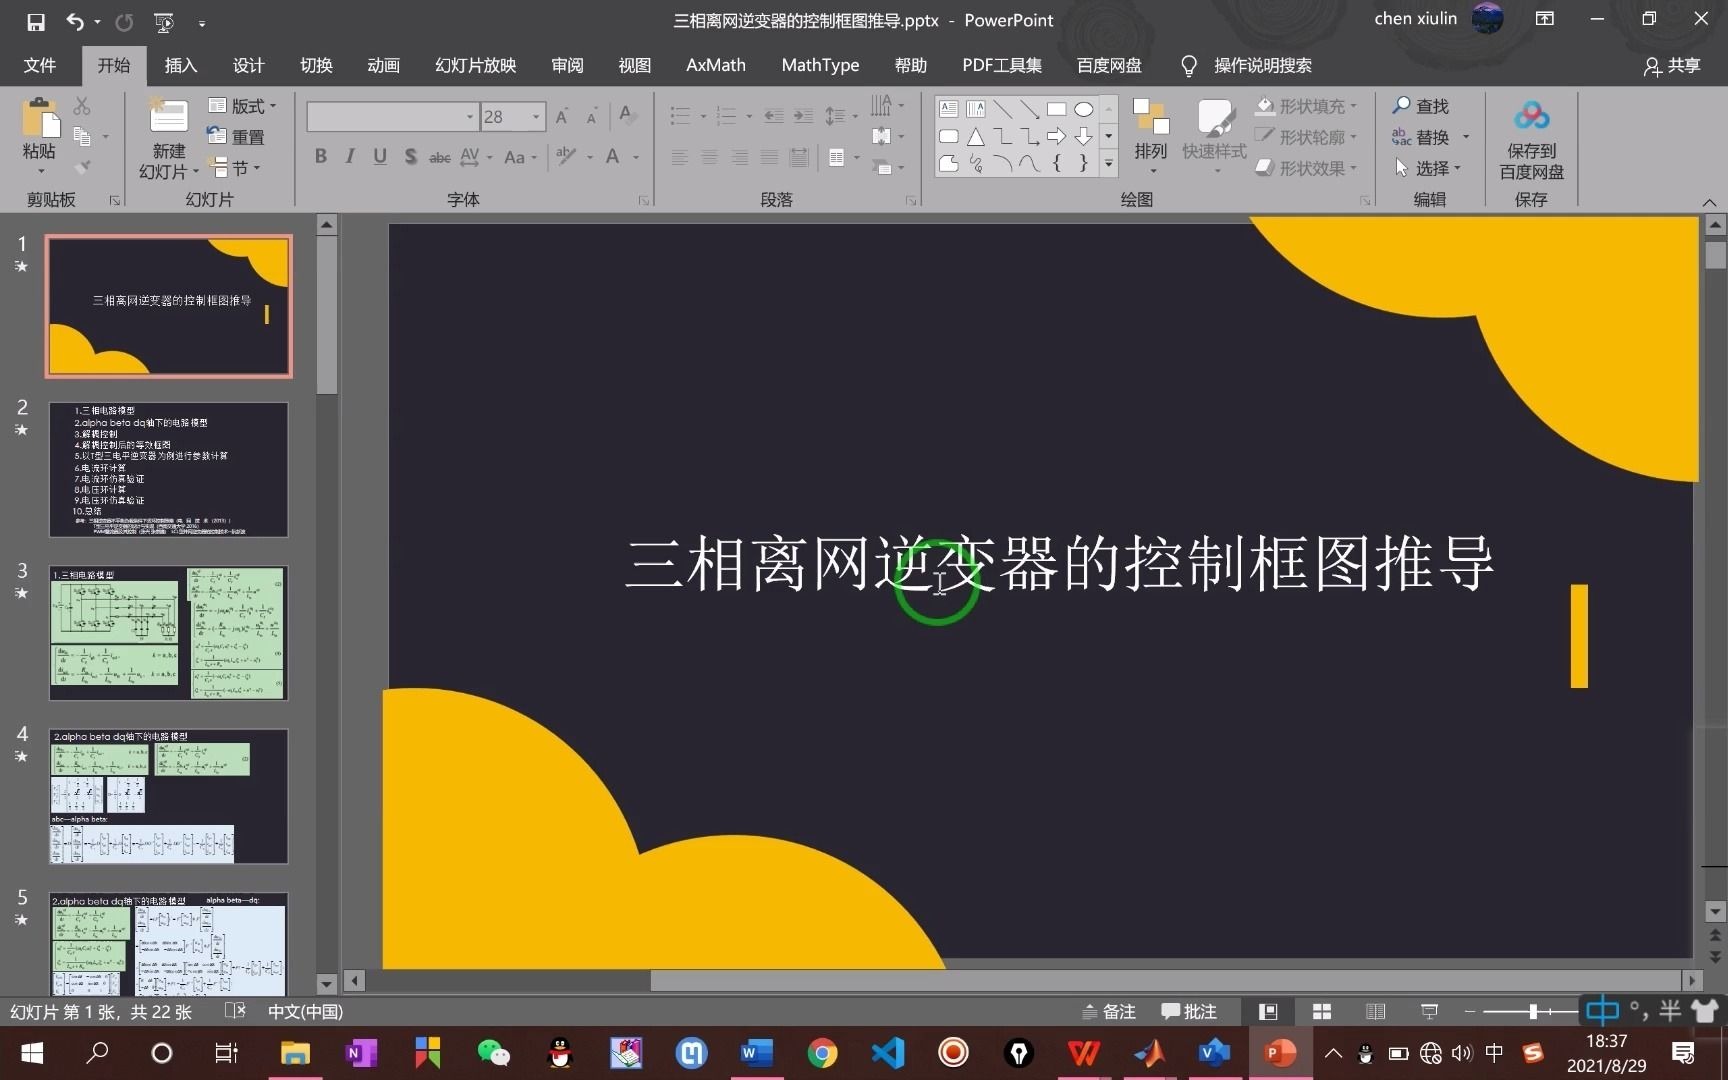Click the bullets list icon

coord(681,116)
